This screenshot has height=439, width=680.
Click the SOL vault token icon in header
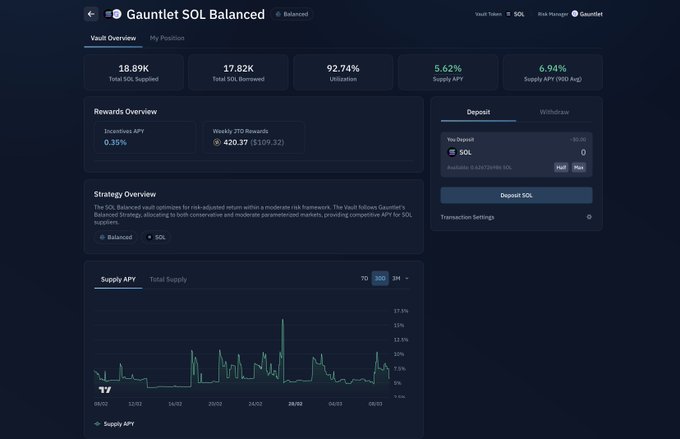click(x=508, y=15)
